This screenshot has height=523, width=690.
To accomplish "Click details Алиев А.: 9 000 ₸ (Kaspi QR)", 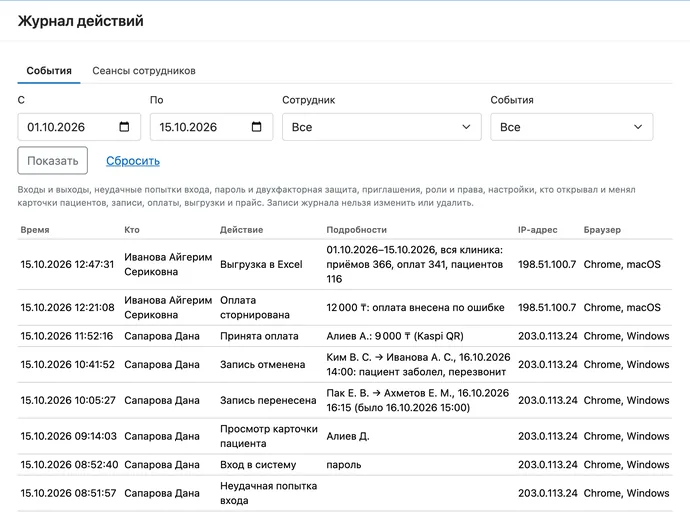I will click(395, 336).
